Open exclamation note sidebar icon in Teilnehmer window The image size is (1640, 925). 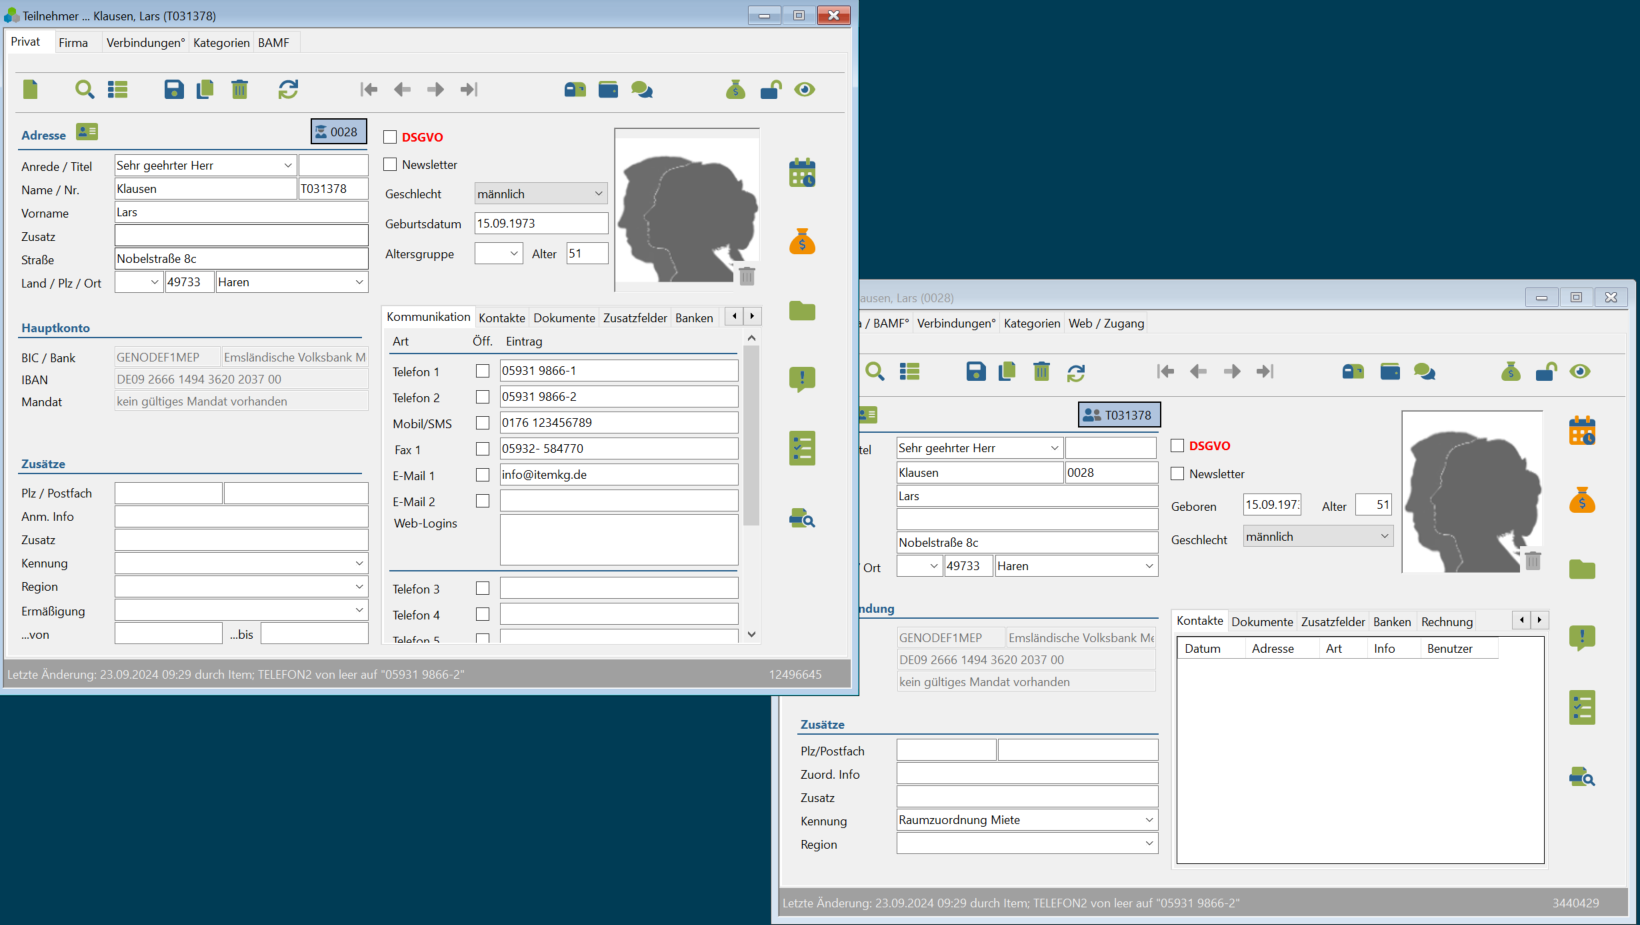[802, 379]
